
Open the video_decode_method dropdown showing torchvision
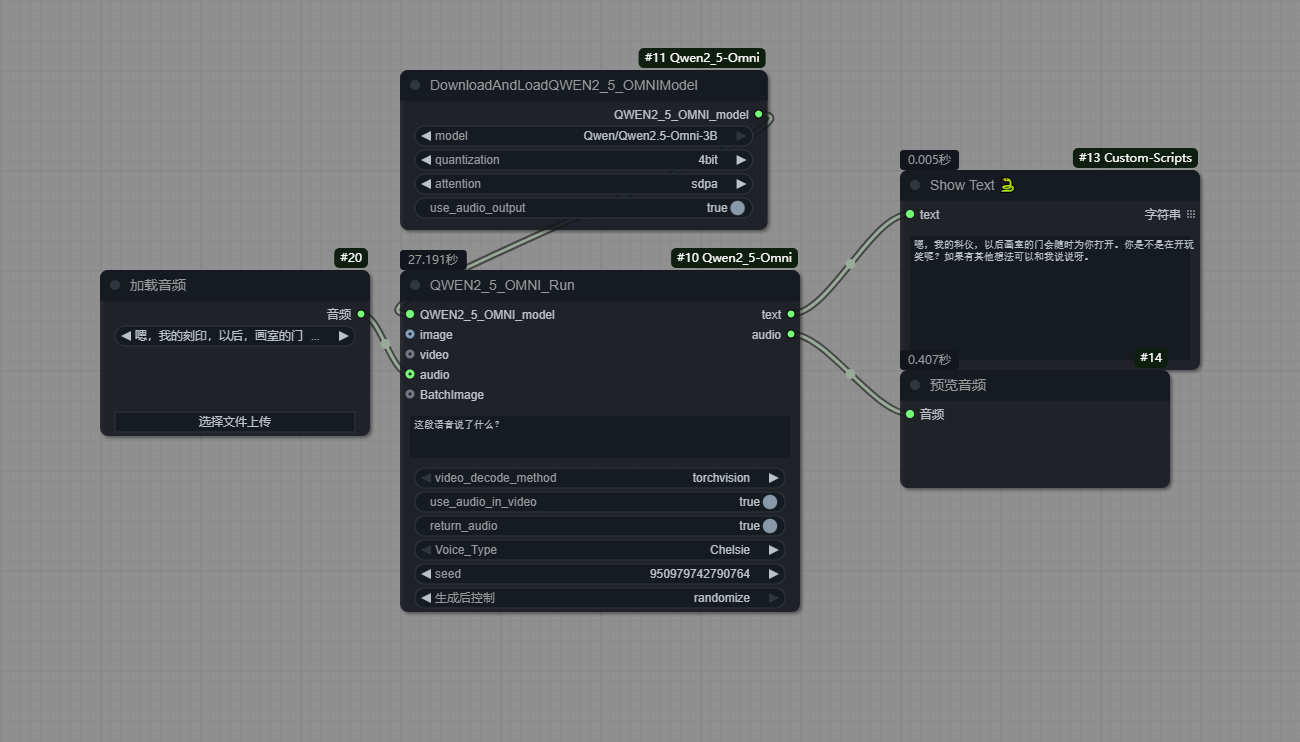point(600,478)
